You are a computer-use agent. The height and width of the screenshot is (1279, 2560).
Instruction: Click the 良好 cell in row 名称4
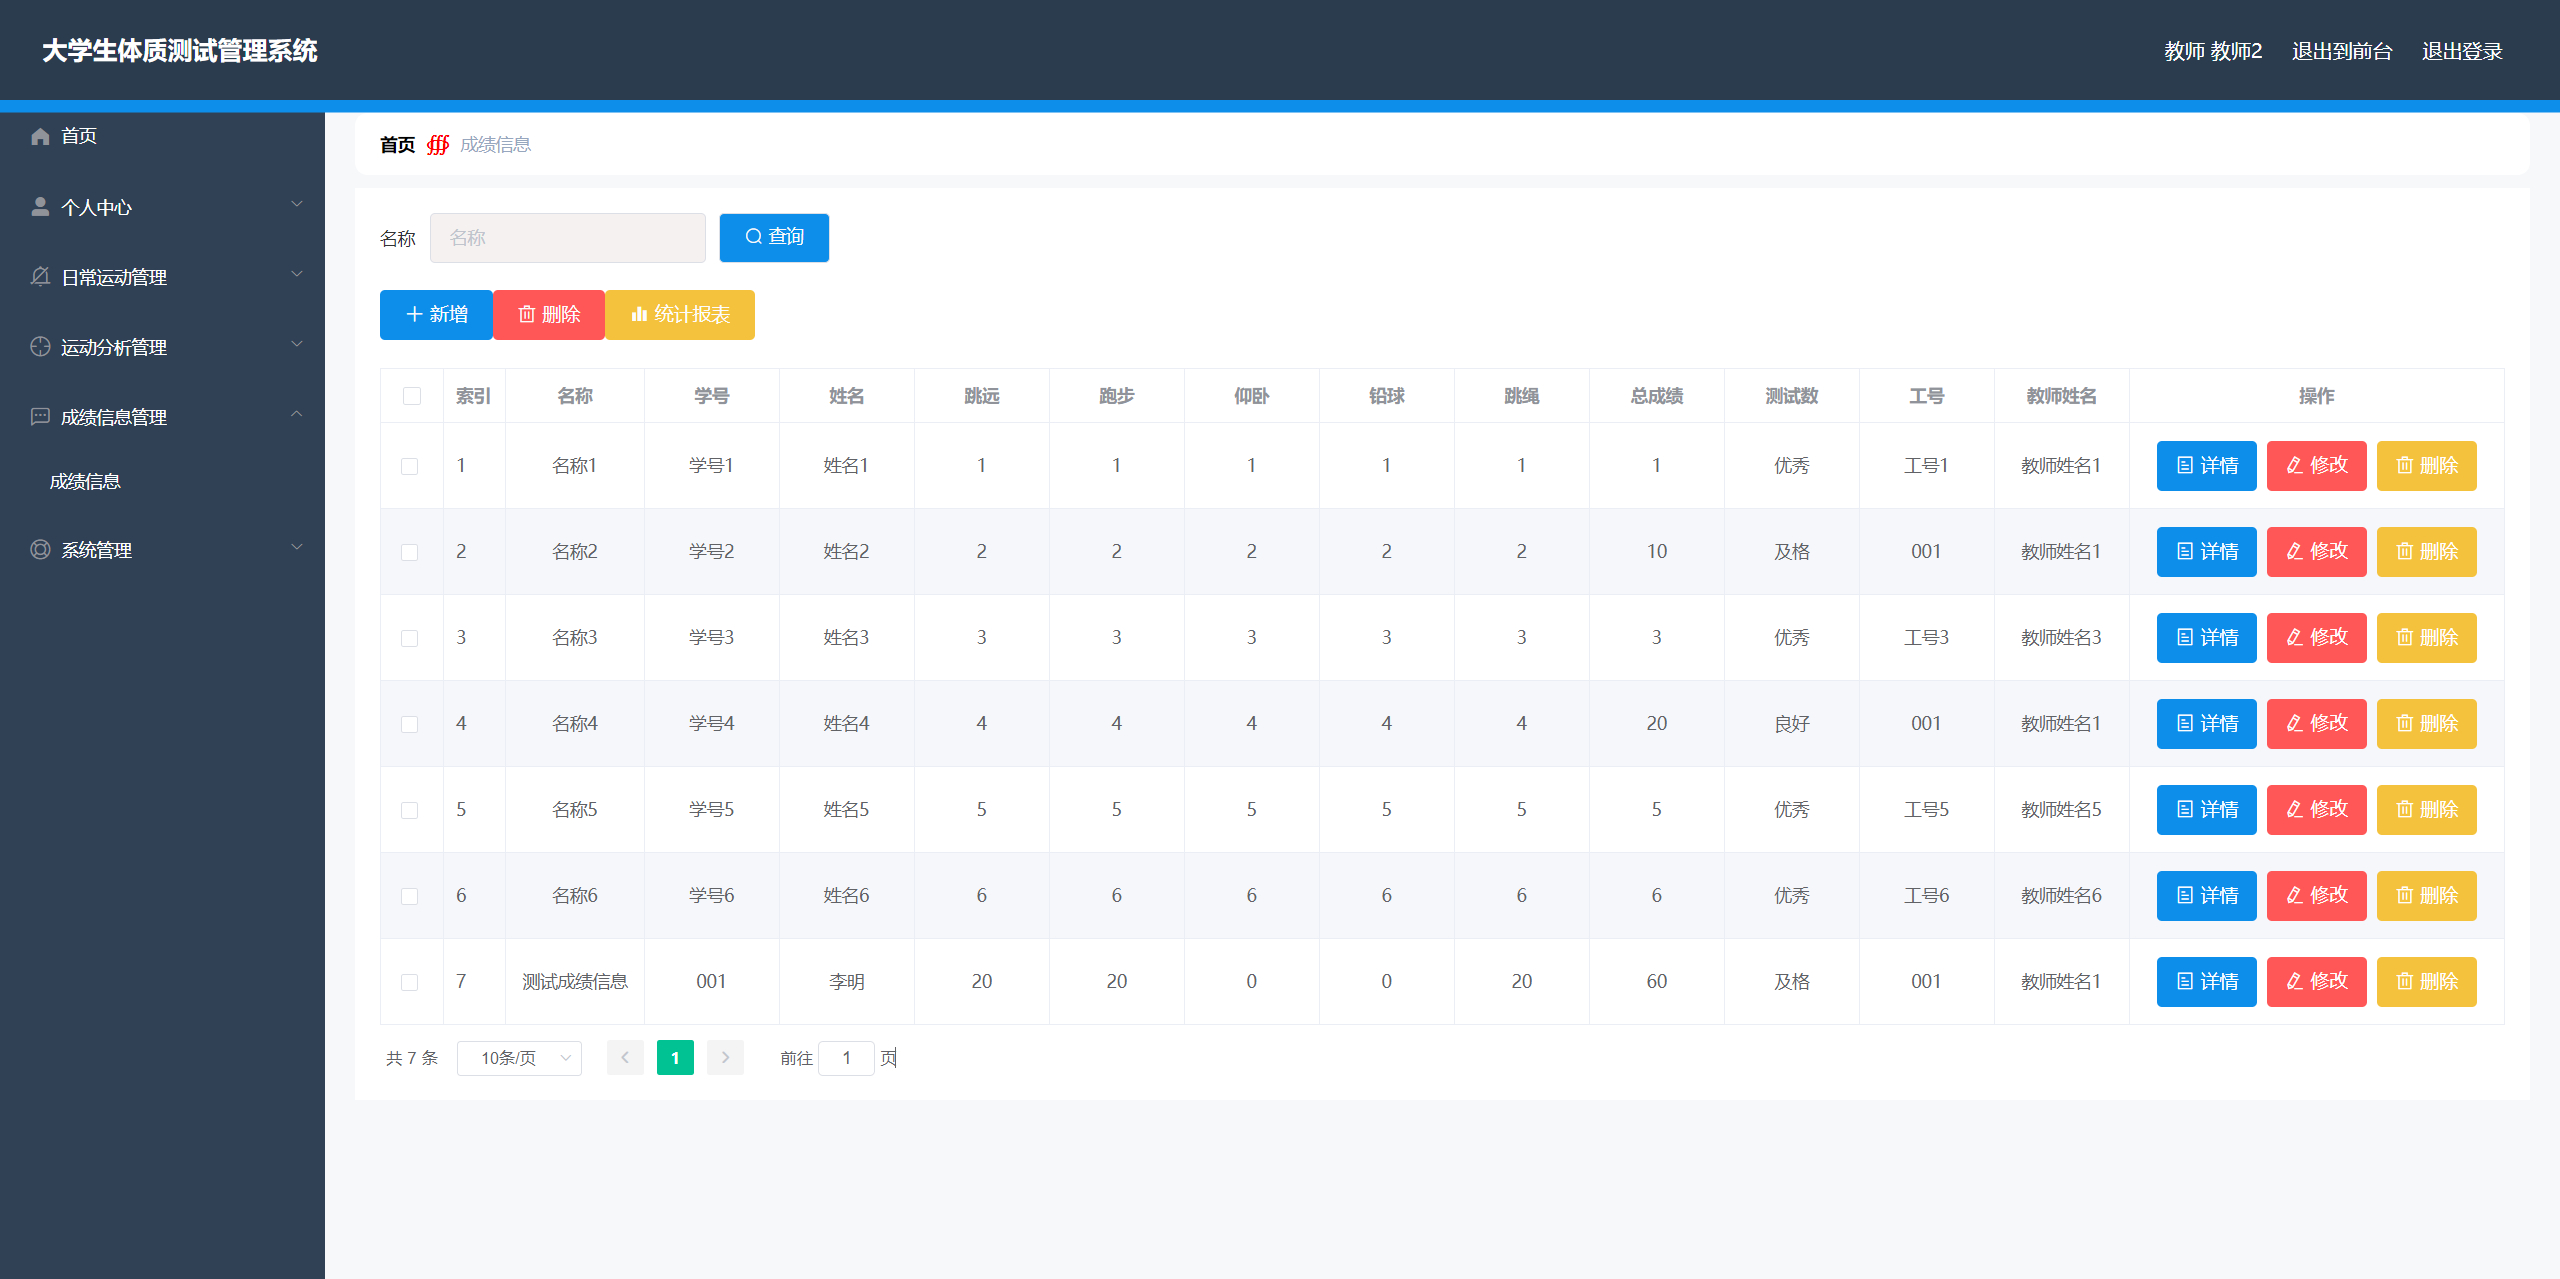coord(1791,724)
